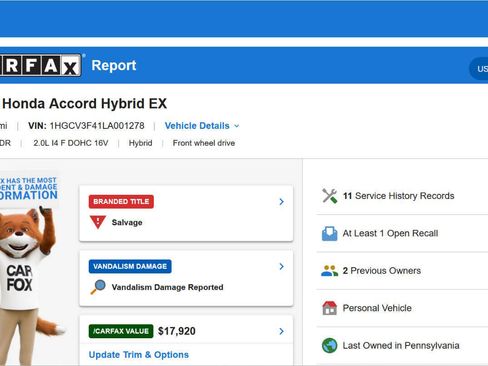The image size is (488, 366).
Task: Click the Report header title
Action: pyautogui.click(x=114, y=65)
